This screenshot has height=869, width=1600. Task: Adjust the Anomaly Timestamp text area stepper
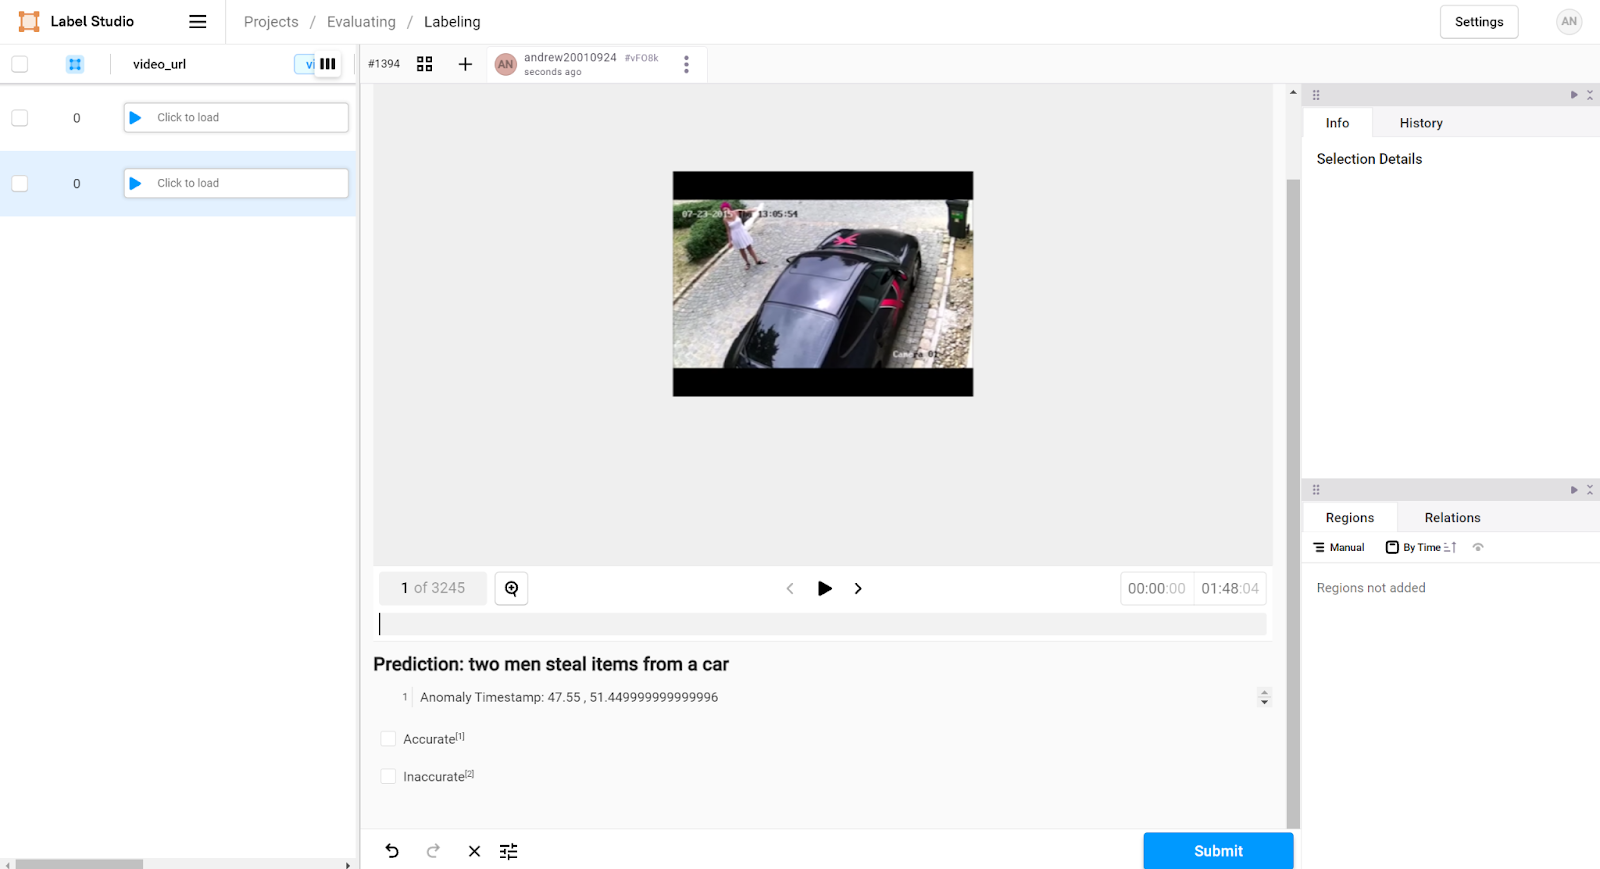pyautogui.click(x=1264, y=697)
